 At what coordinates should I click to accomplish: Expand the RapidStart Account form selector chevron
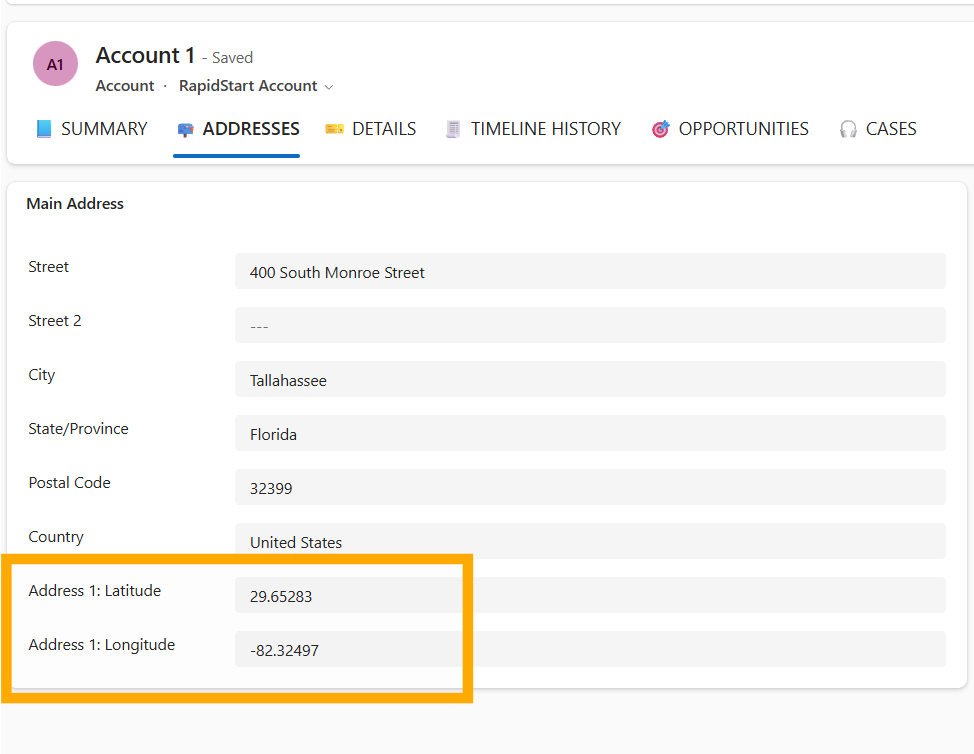click(328, 87)
